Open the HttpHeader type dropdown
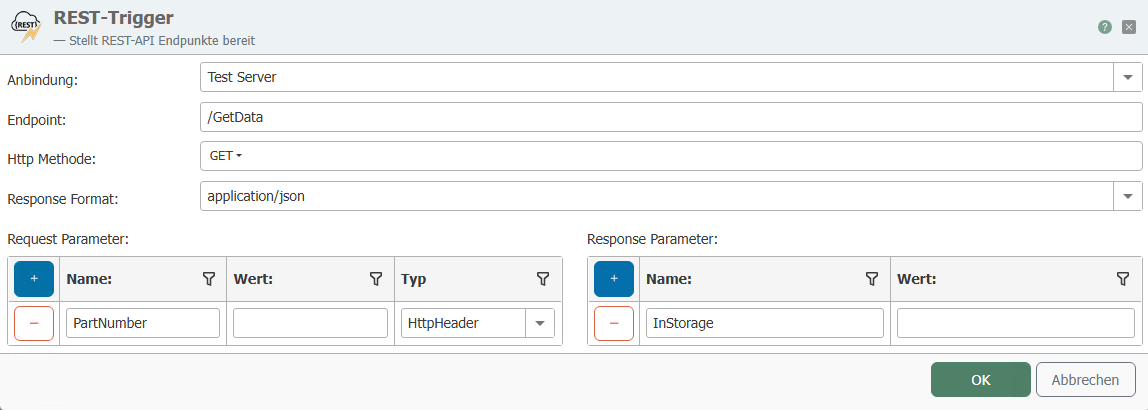The height and width of the screenshot is (410, 1148). [x=540, y=323]
